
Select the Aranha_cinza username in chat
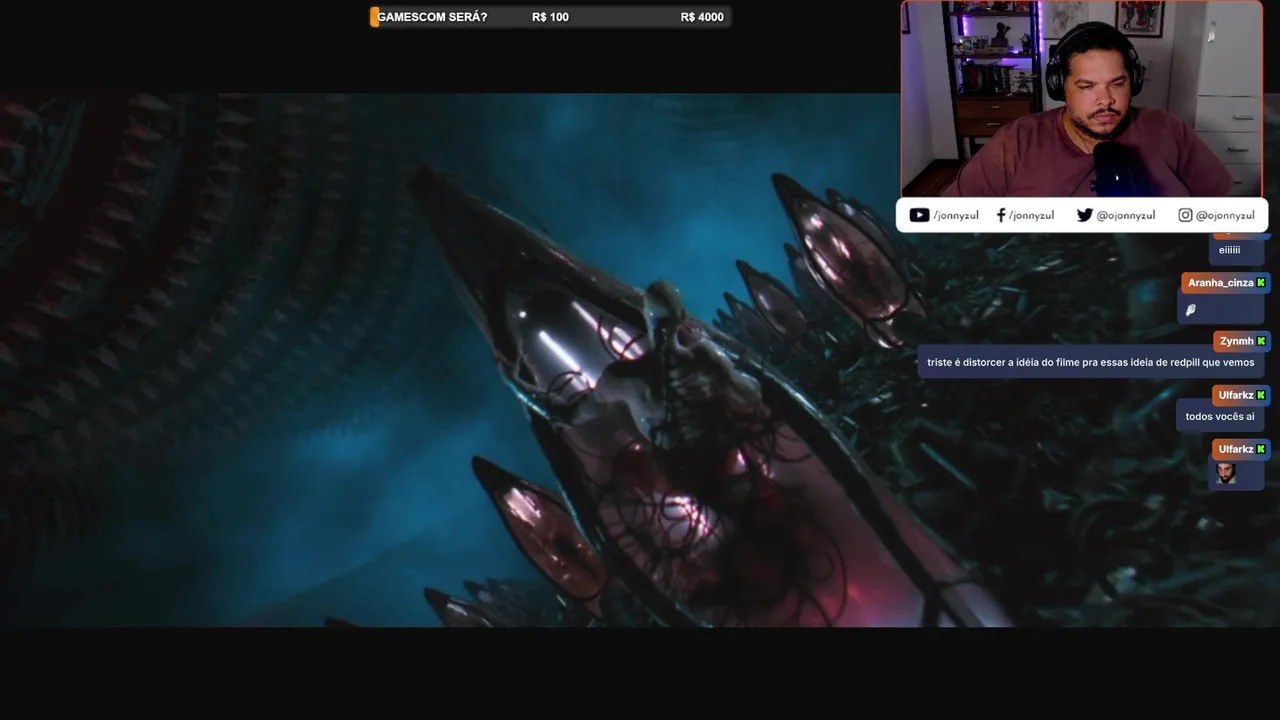1220,283
